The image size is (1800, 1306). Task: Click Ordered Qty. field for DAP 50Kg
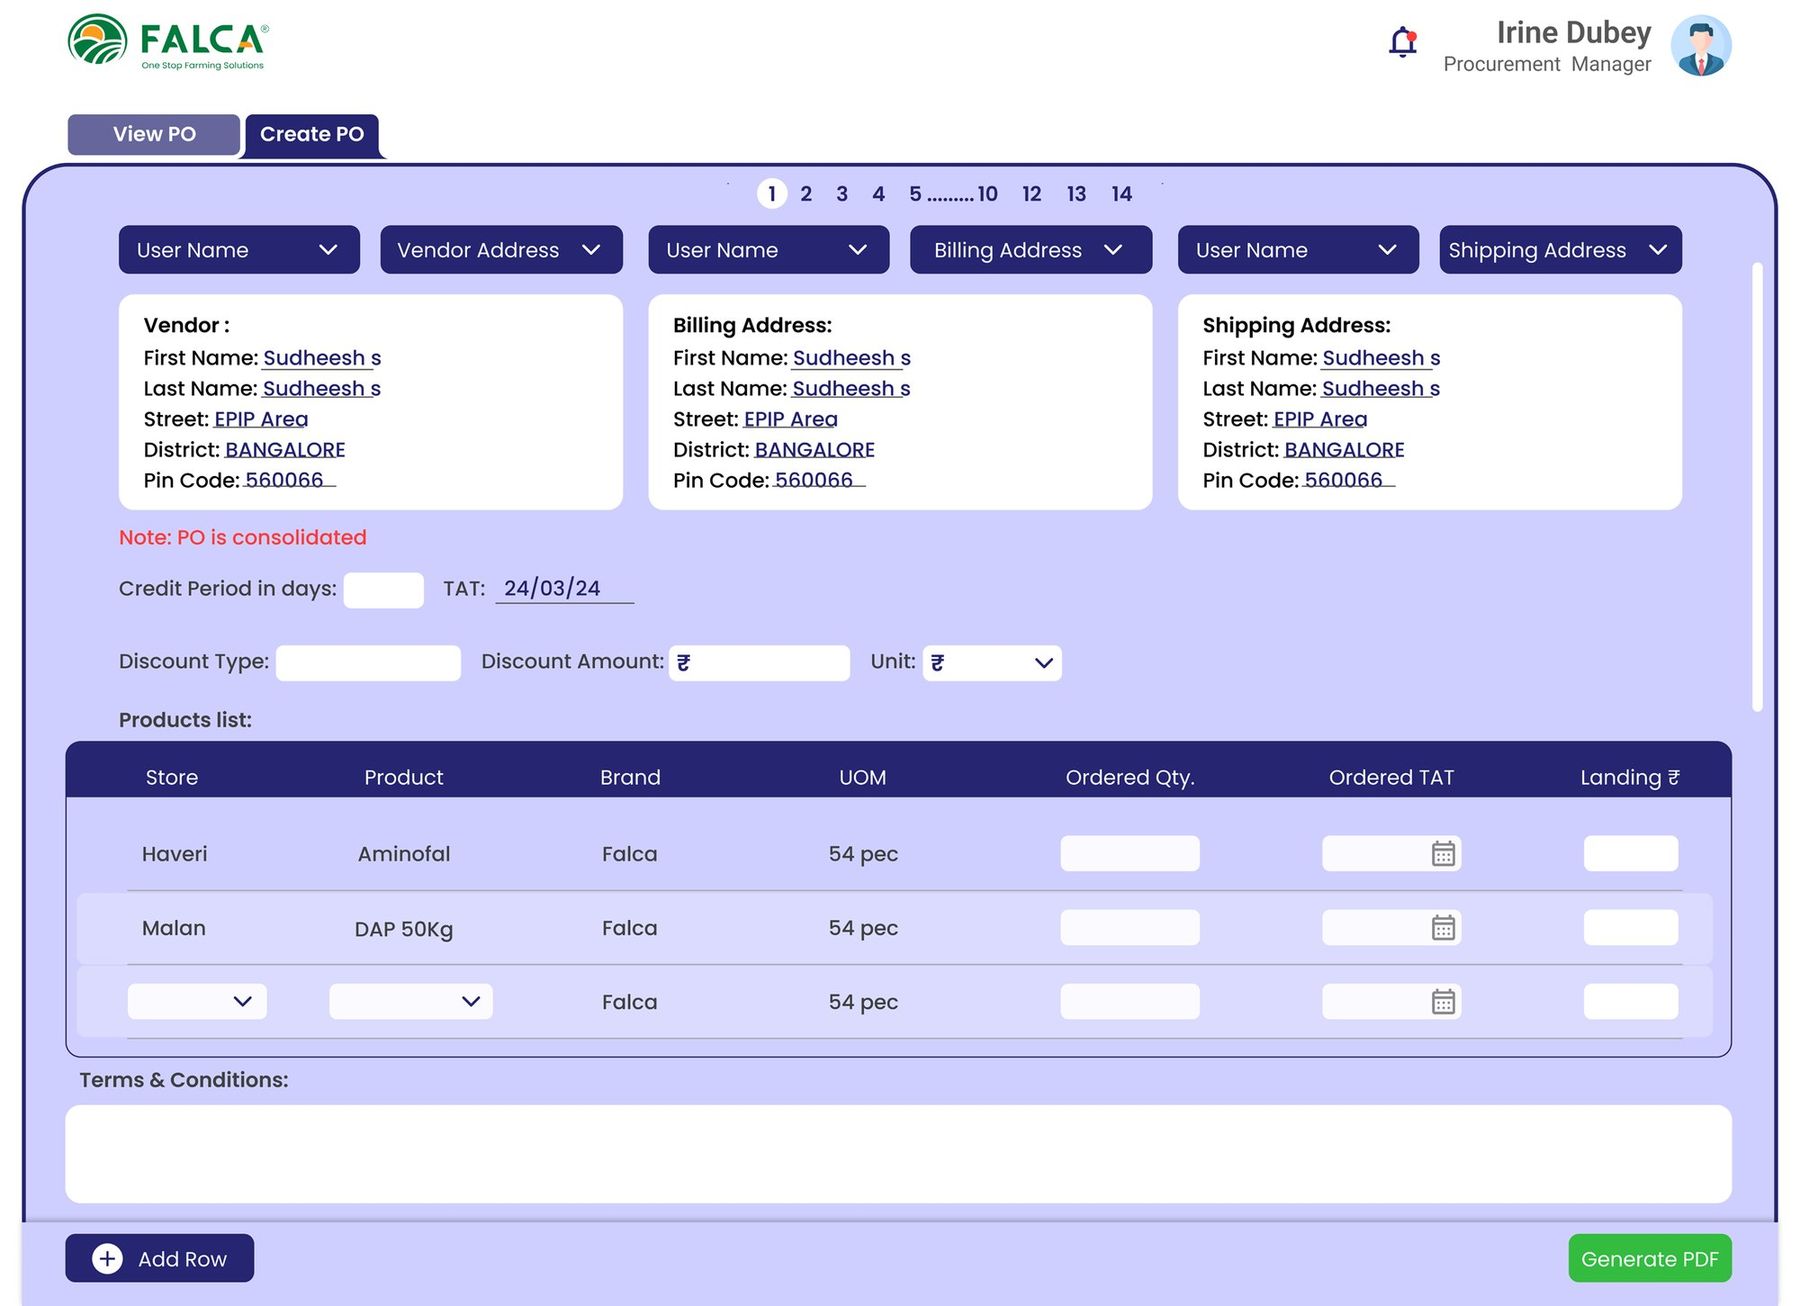click(1130, 927)
